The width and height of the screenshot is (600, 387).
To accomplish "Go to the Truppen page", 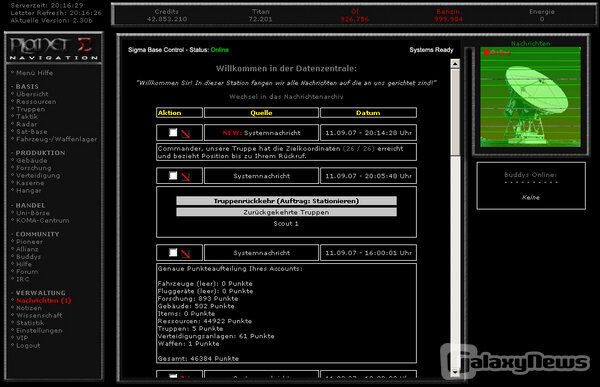I will (x=30, y=109).
